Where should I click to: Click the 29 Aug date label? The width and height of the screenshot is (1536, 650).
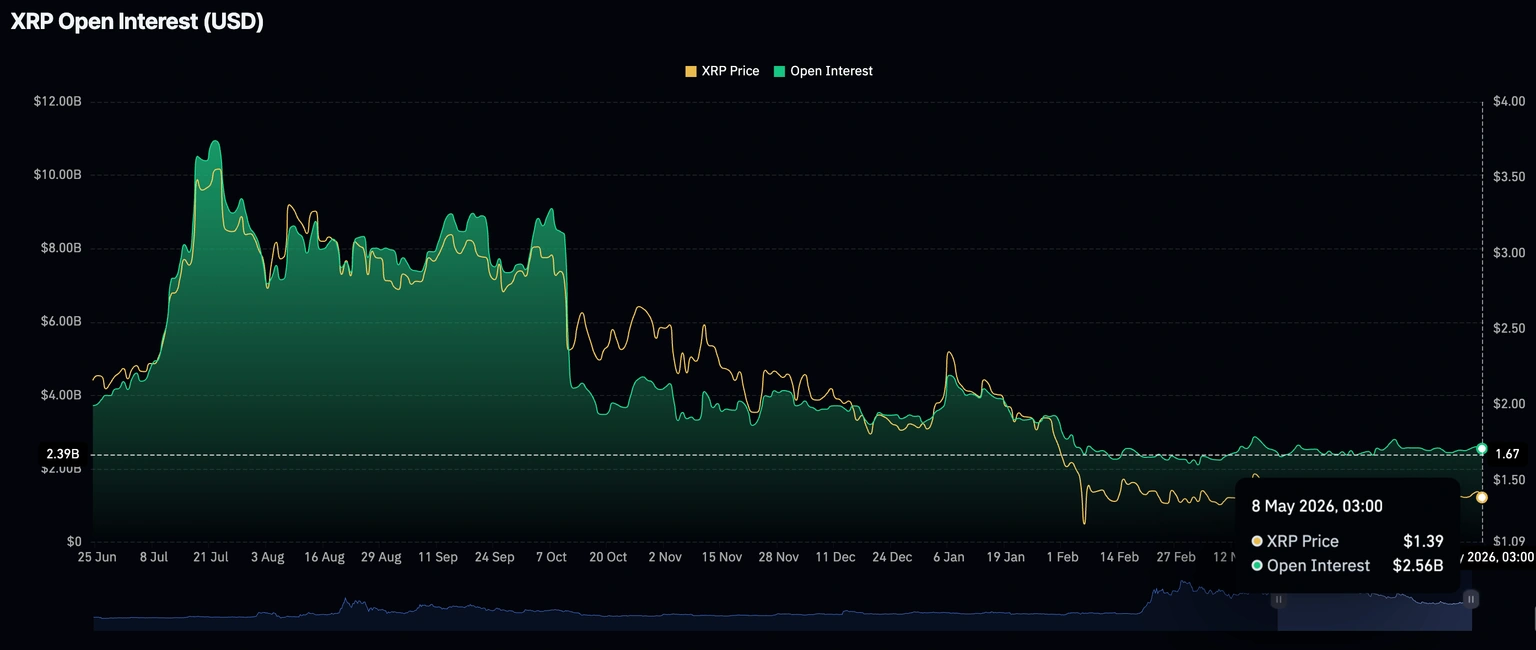click(381, 557)
